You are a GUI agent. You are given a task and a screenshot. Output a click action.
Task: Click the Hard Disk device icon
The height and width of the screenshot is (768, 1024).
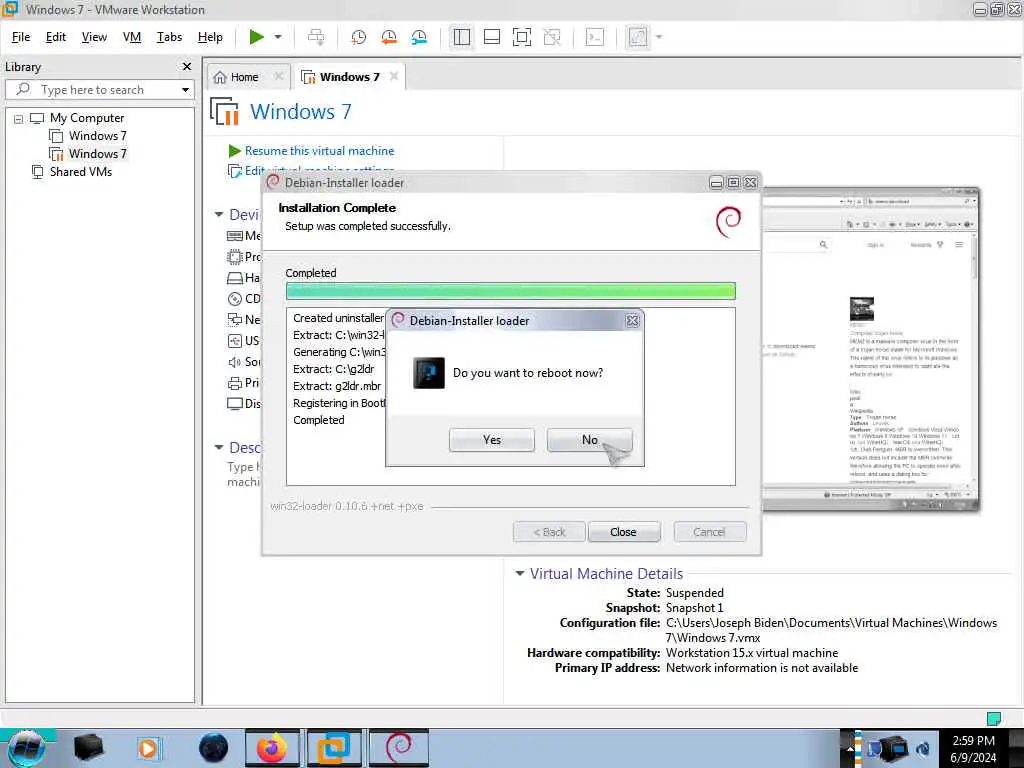(235, 278)
